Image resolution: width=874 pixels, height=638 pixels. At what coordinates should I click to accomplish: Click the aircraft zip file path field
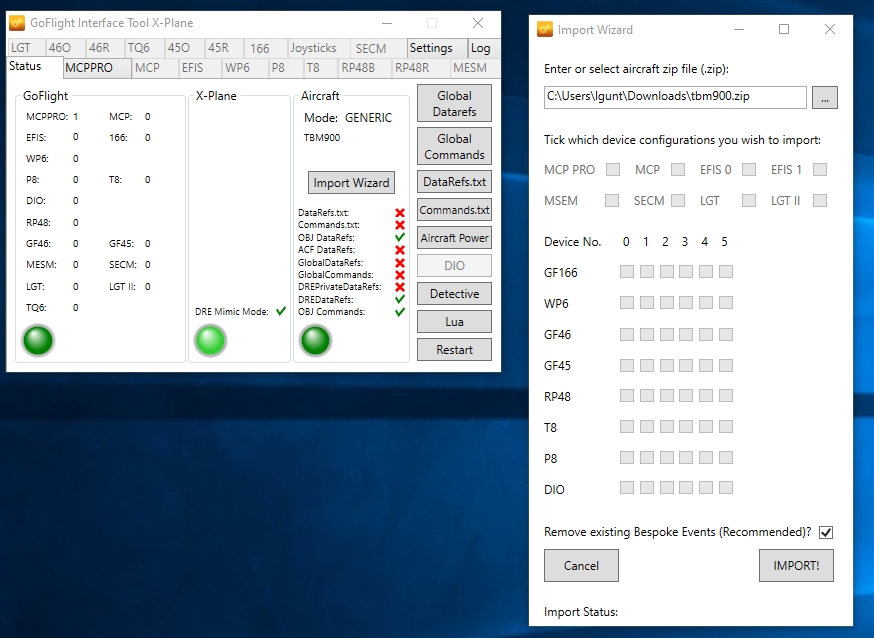tap(675, 97)
